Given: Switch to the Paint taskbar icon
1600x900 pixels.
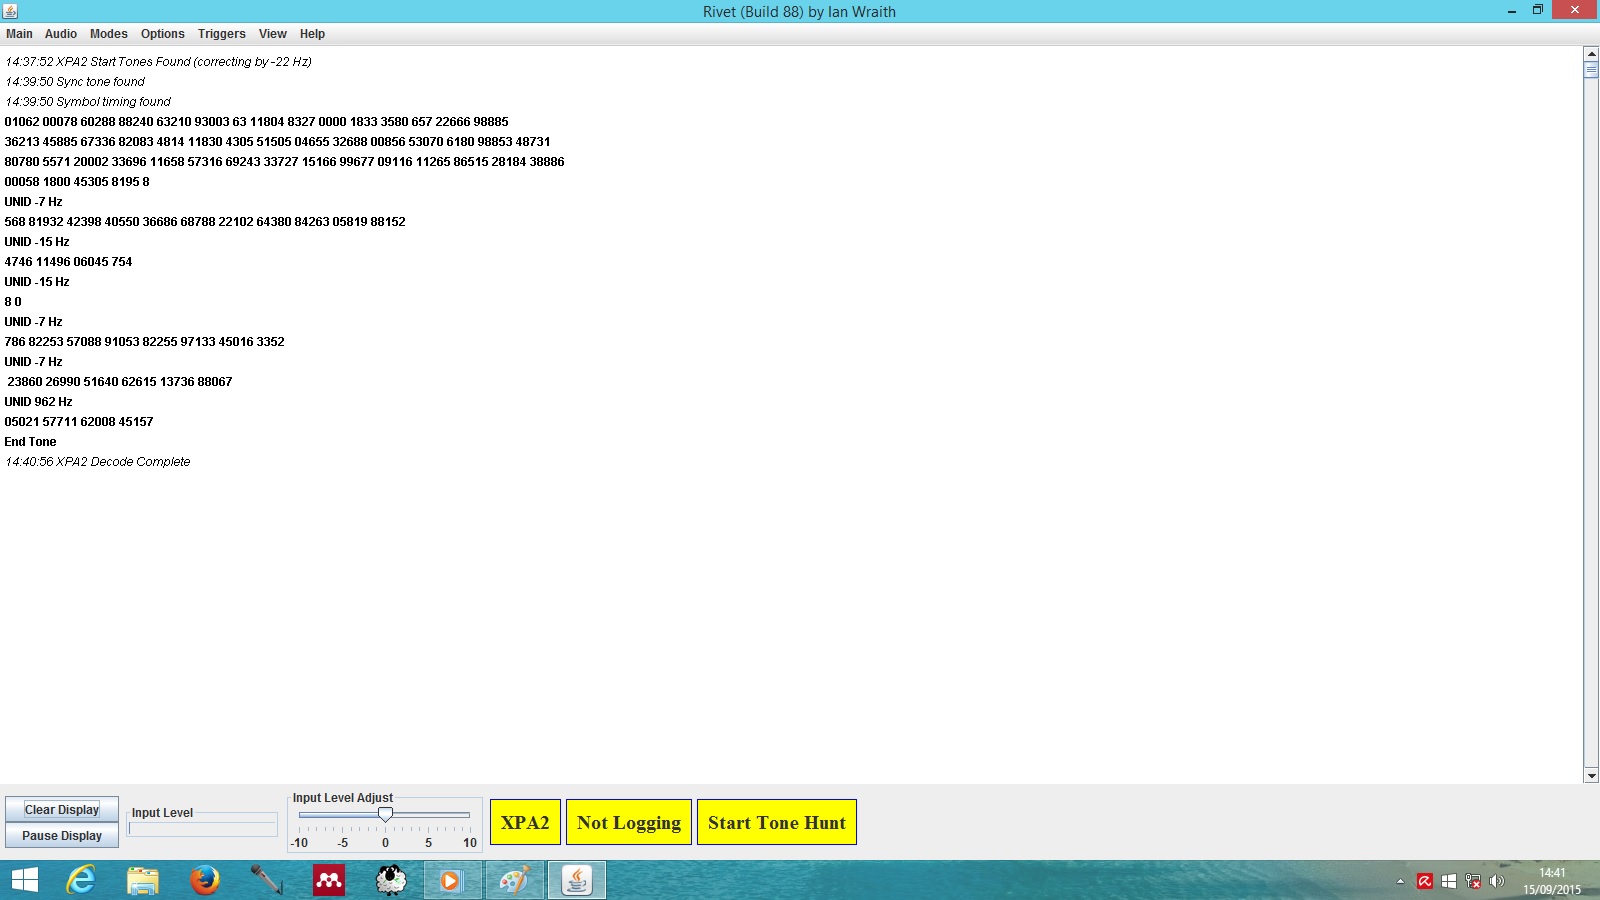Looking at the screenshot, I should pyautogui.click(x=514, y=880).
